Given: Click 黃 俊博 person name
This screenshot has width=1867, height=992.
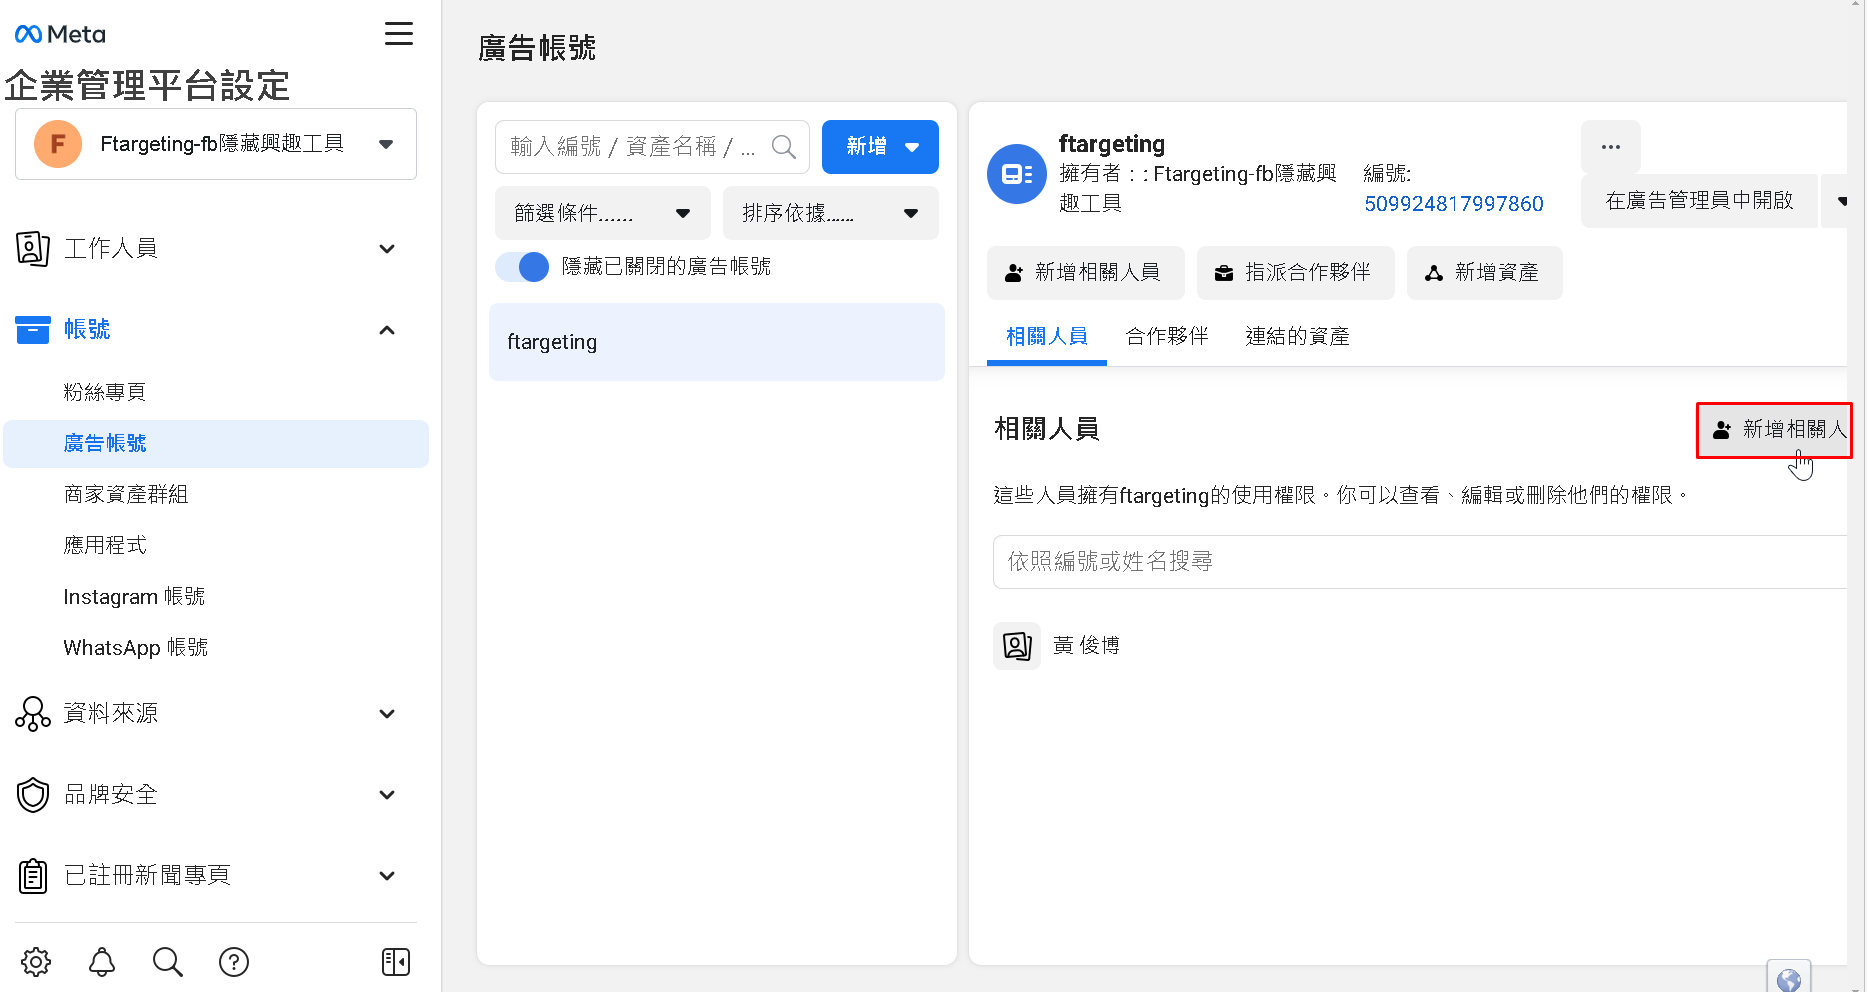Looking at the screenshot, I should (1086, 646).
